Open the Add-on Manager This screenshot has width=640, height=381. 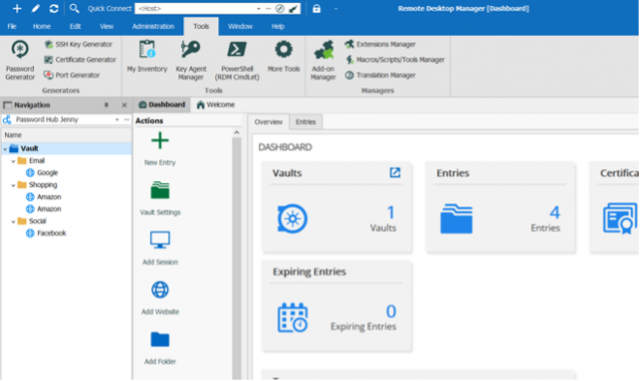point(323,60)
